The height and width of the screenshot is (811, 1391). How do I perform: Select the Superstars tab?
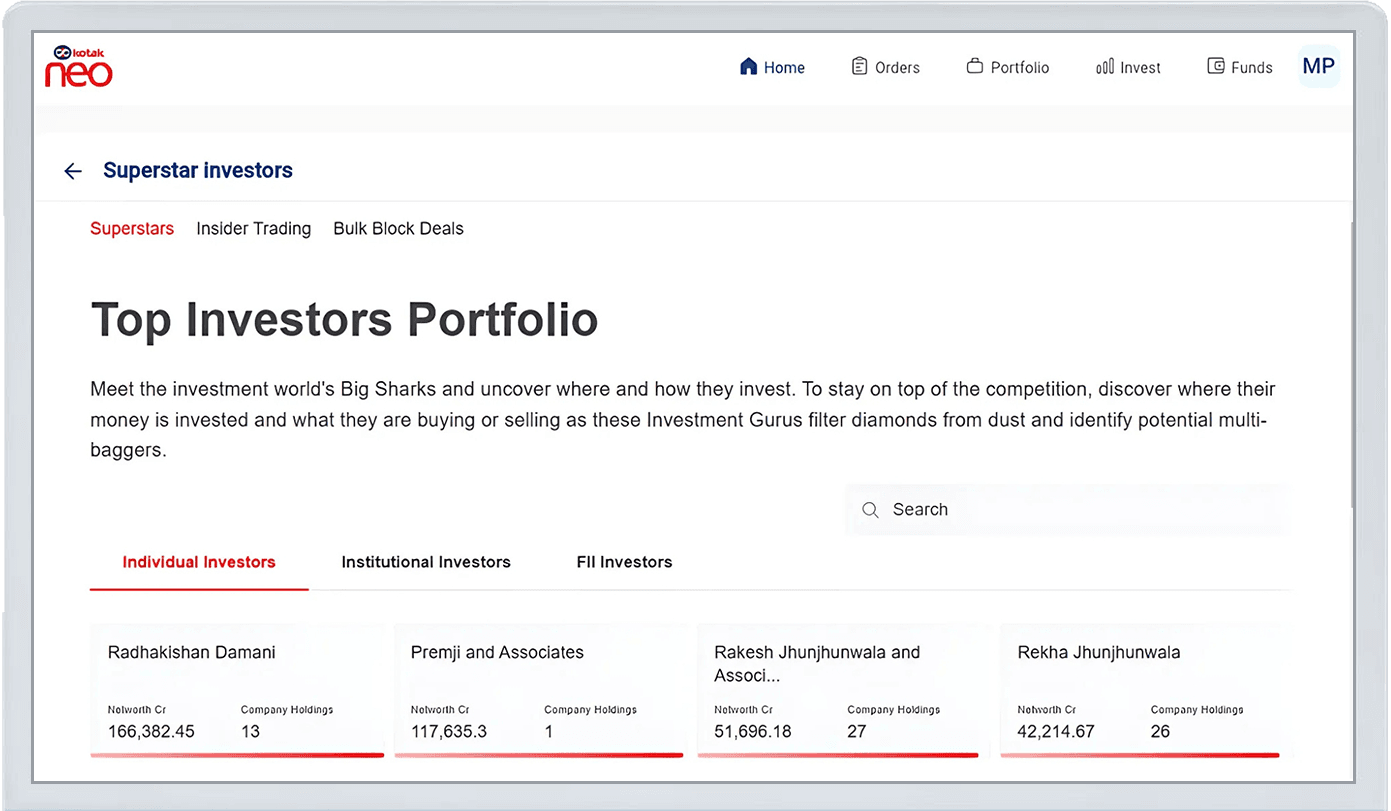point(132,229)
